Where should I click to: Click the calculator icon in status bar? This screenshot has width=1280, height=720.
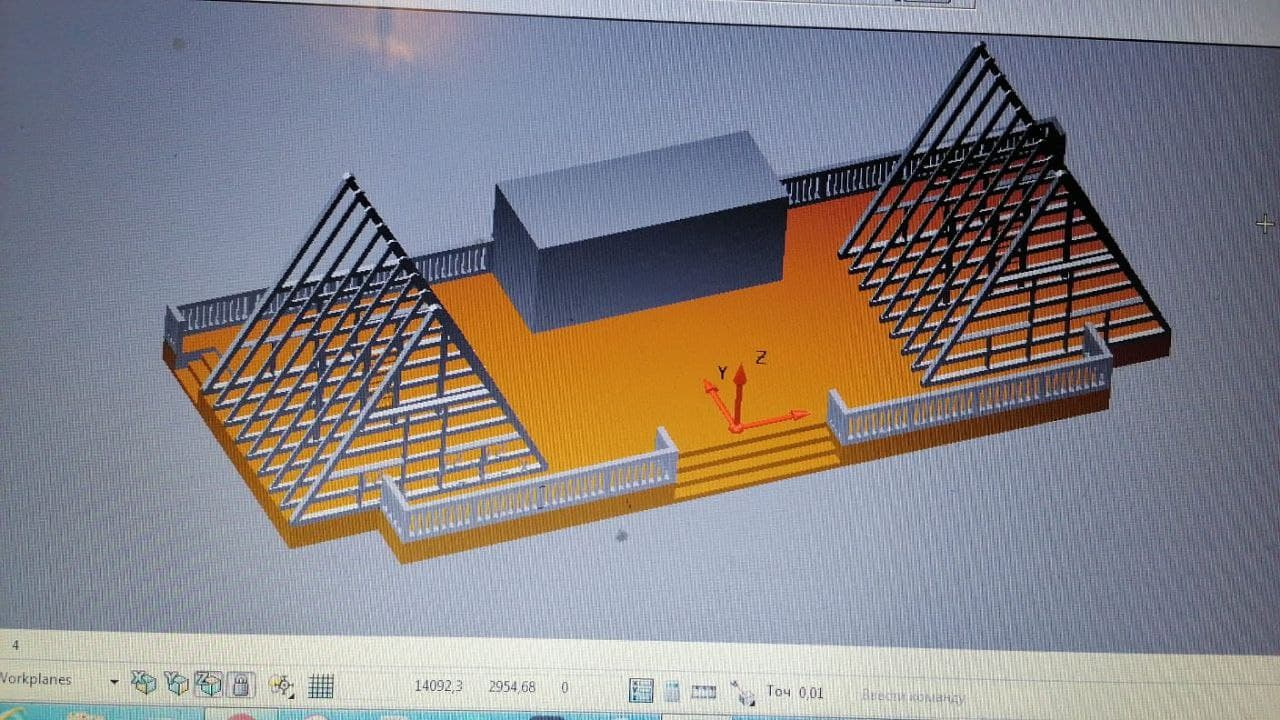tap(641, 690)
